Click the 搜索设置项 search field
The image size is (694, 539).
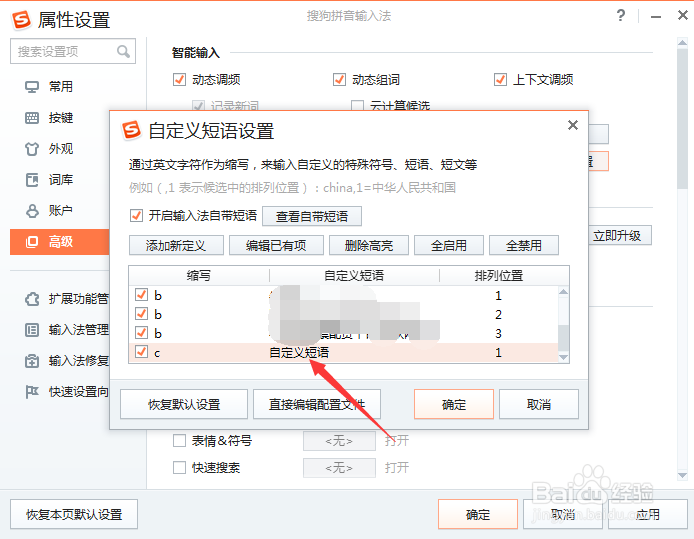click(x=73, y=51)
